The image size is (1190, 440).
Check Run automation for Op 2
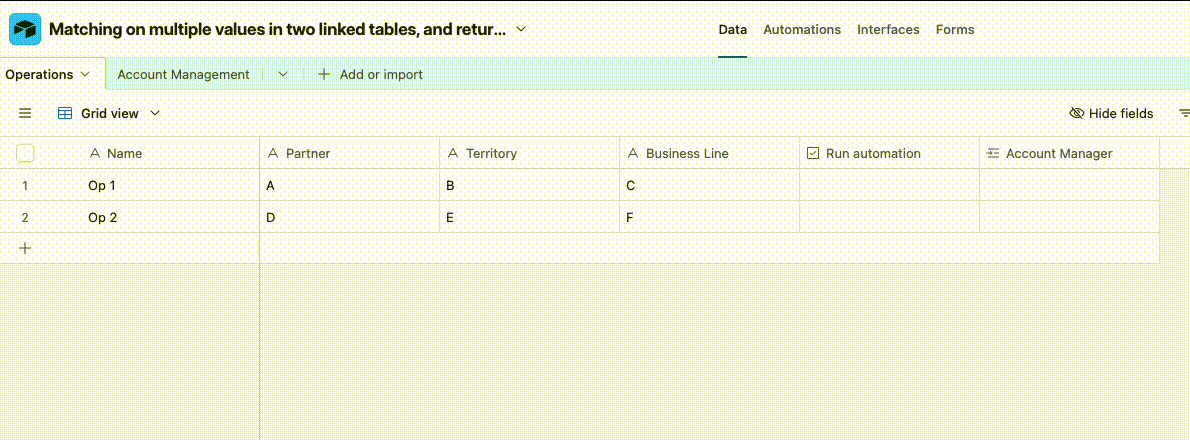coord(889,217)
